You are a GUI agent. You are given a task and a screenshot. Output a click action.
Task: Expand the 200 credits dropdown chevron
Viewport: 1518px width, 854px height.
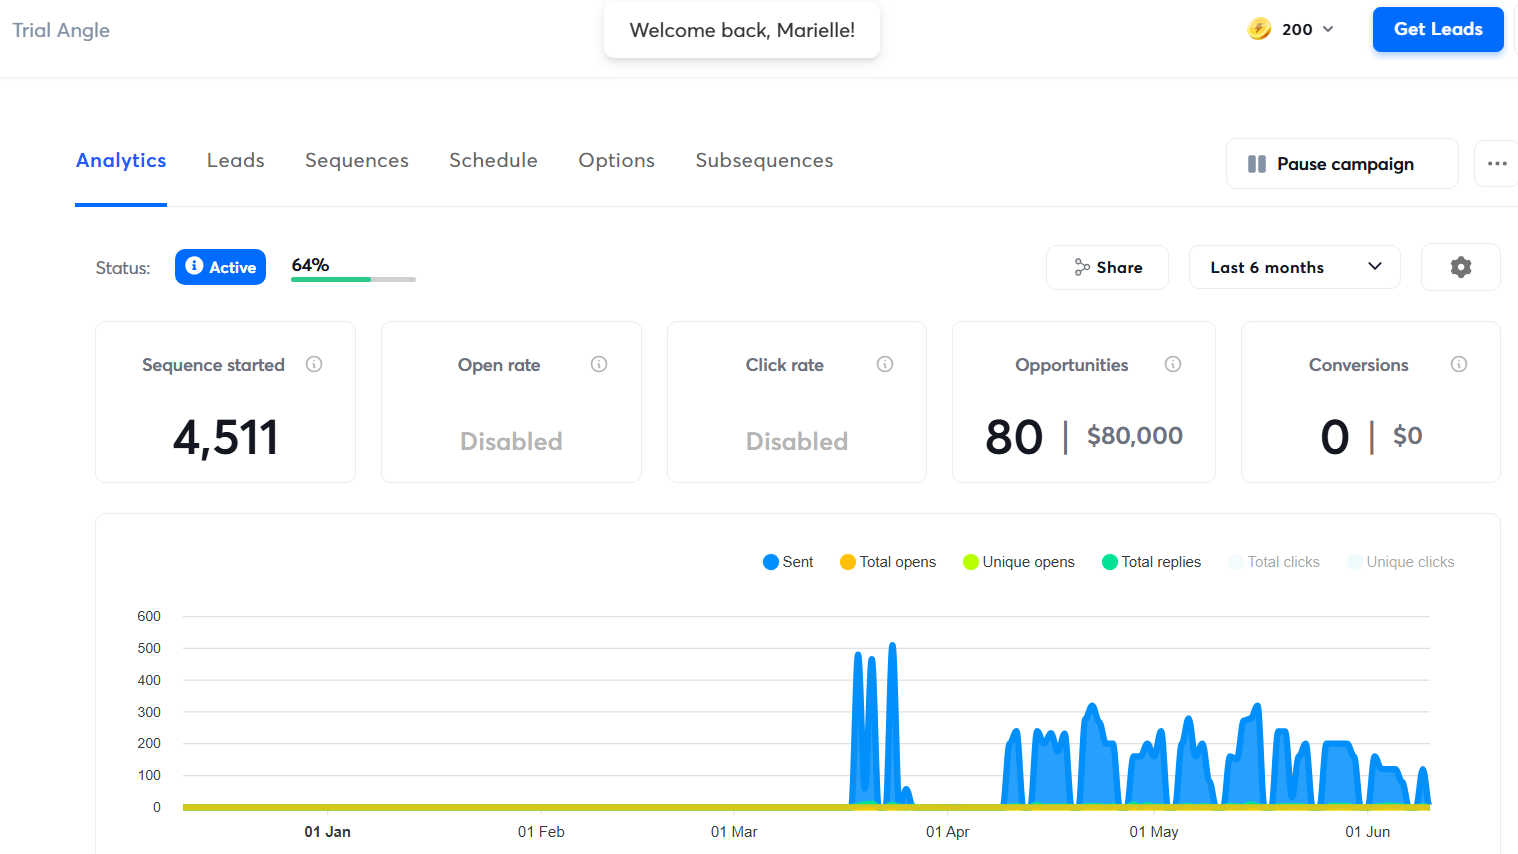[x=1328, y=29]
